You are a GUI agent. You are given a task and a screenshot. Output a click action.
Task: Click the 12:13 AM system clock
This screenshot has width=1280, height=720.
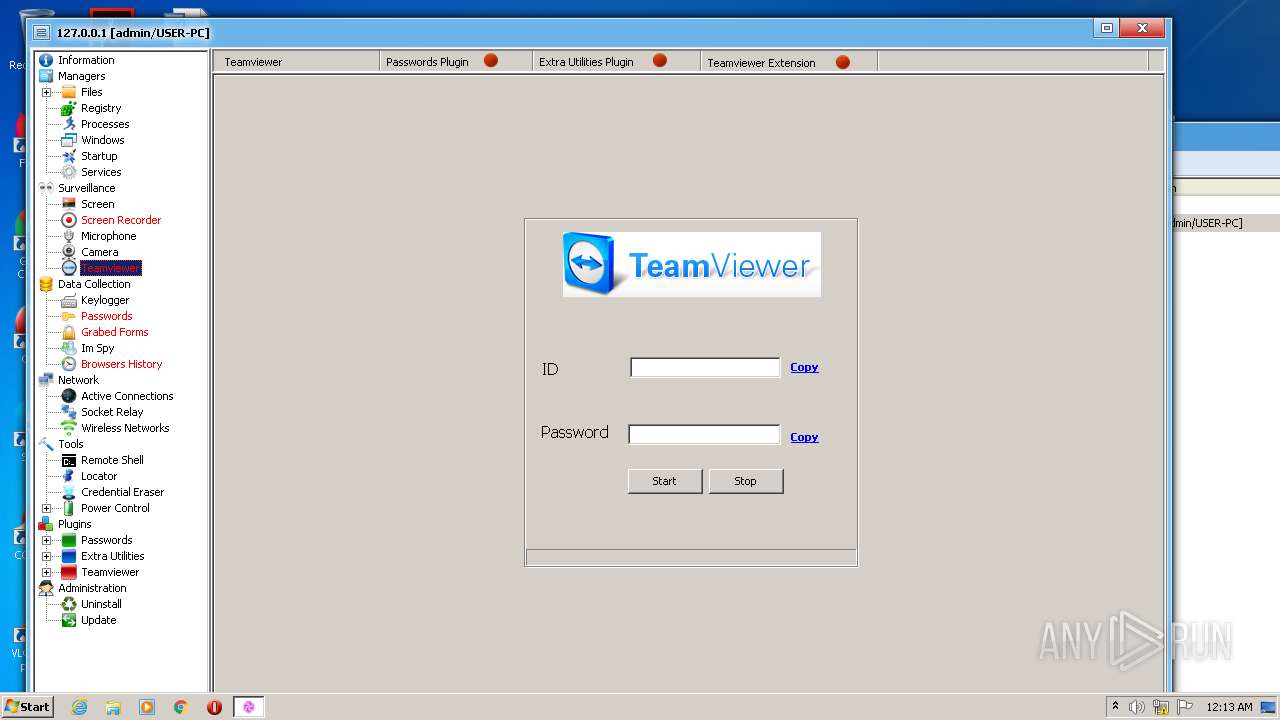[1229, 707]
